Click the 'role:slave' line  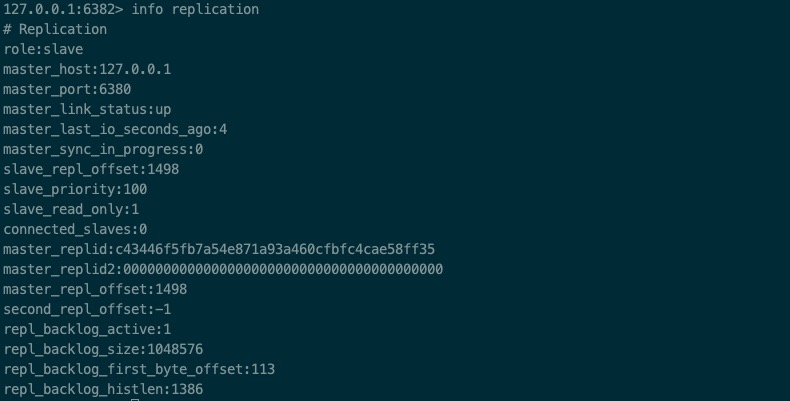43,49
